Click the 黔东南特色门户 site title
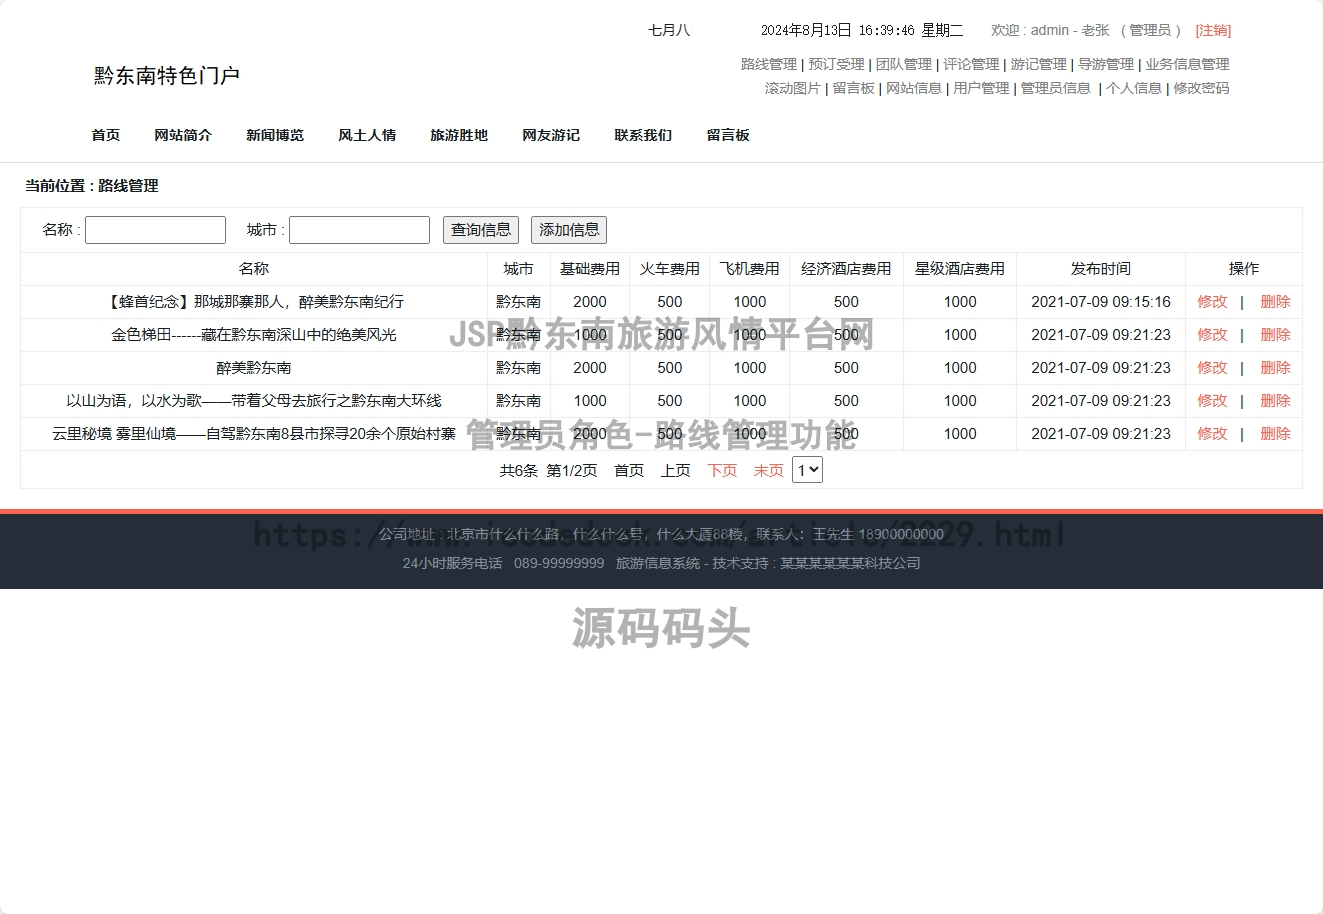 click(167, 76)
